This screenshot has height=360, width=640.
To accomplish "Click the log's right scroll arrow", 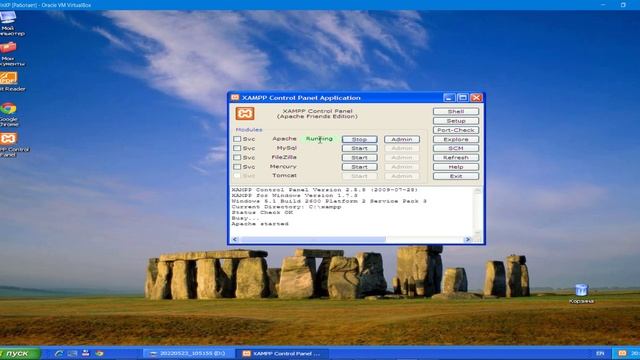I will point(468,239).
